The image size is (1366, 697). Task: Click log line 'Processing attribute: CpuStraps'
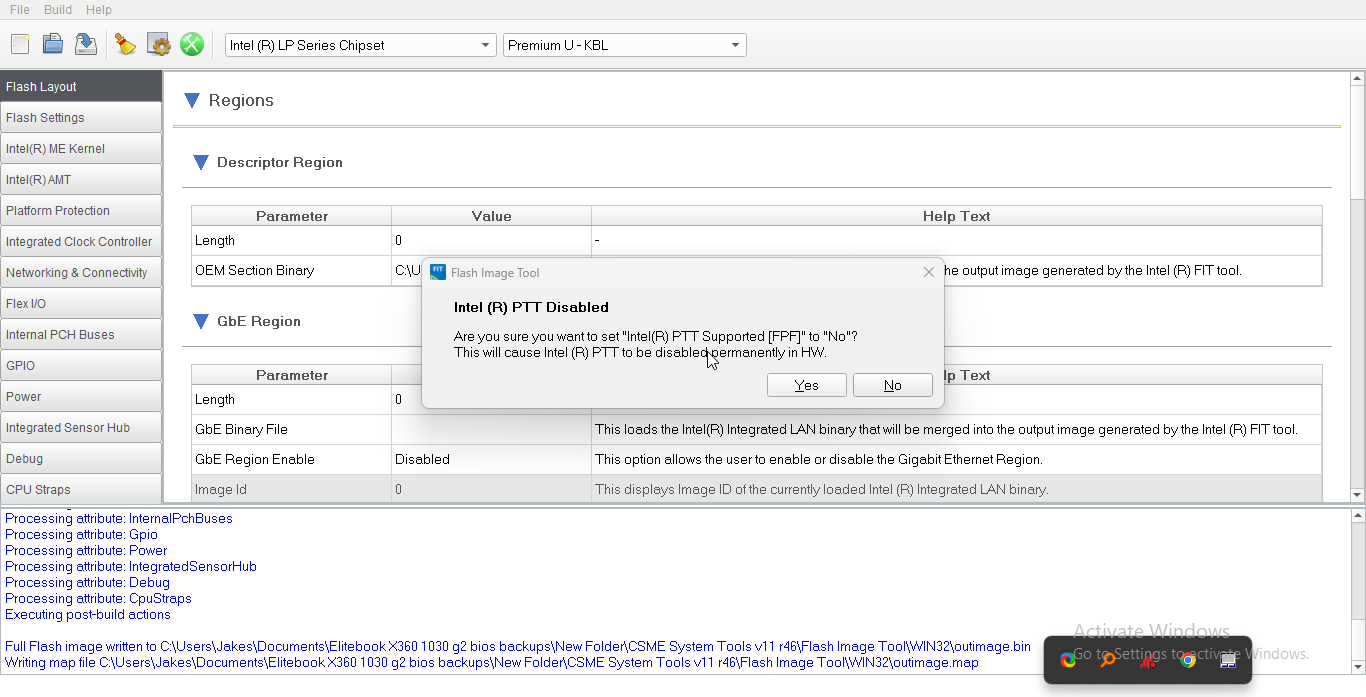click(98, 598)
